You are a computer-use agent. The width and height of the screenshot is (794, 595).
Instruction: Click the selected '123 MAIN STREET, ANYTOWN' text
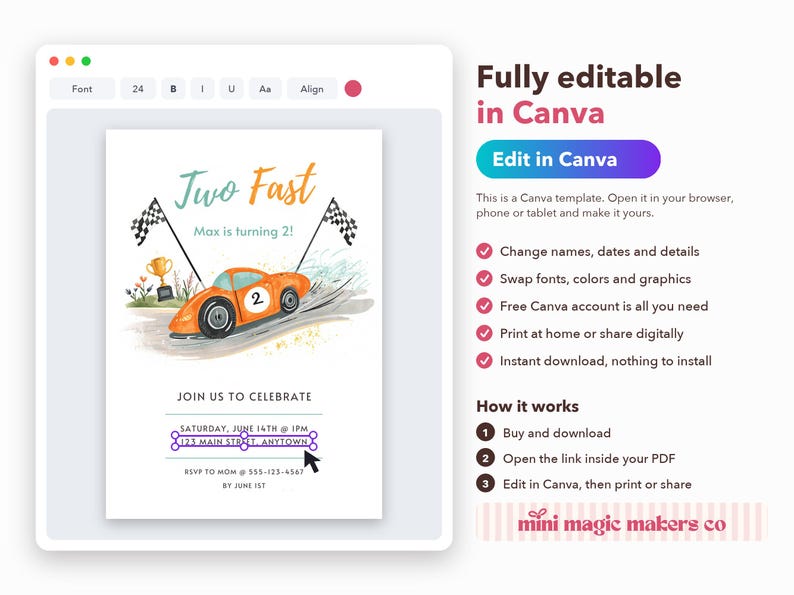click(244, 442)
